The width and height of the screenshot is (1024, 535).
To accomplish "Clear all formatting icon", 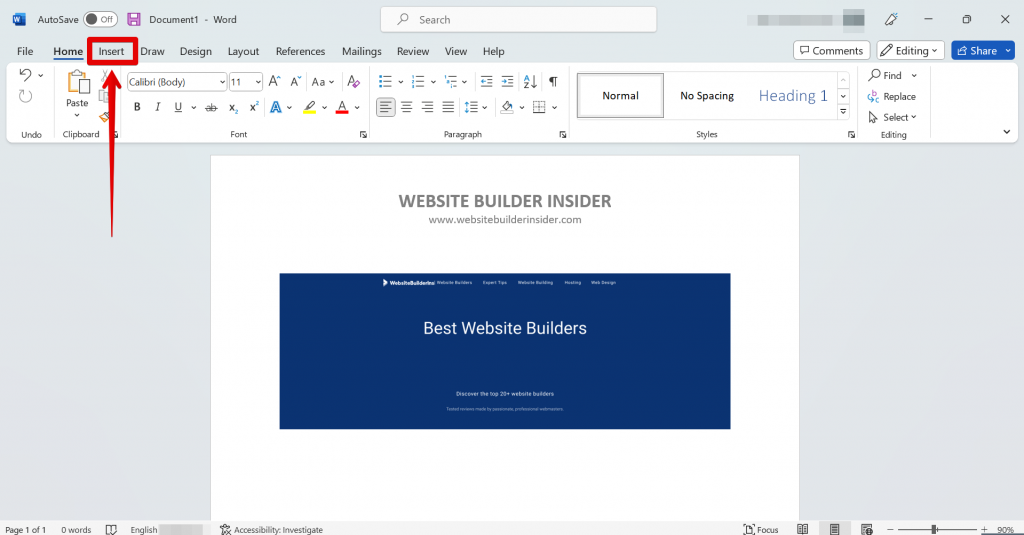I will [x=353, y=82].
